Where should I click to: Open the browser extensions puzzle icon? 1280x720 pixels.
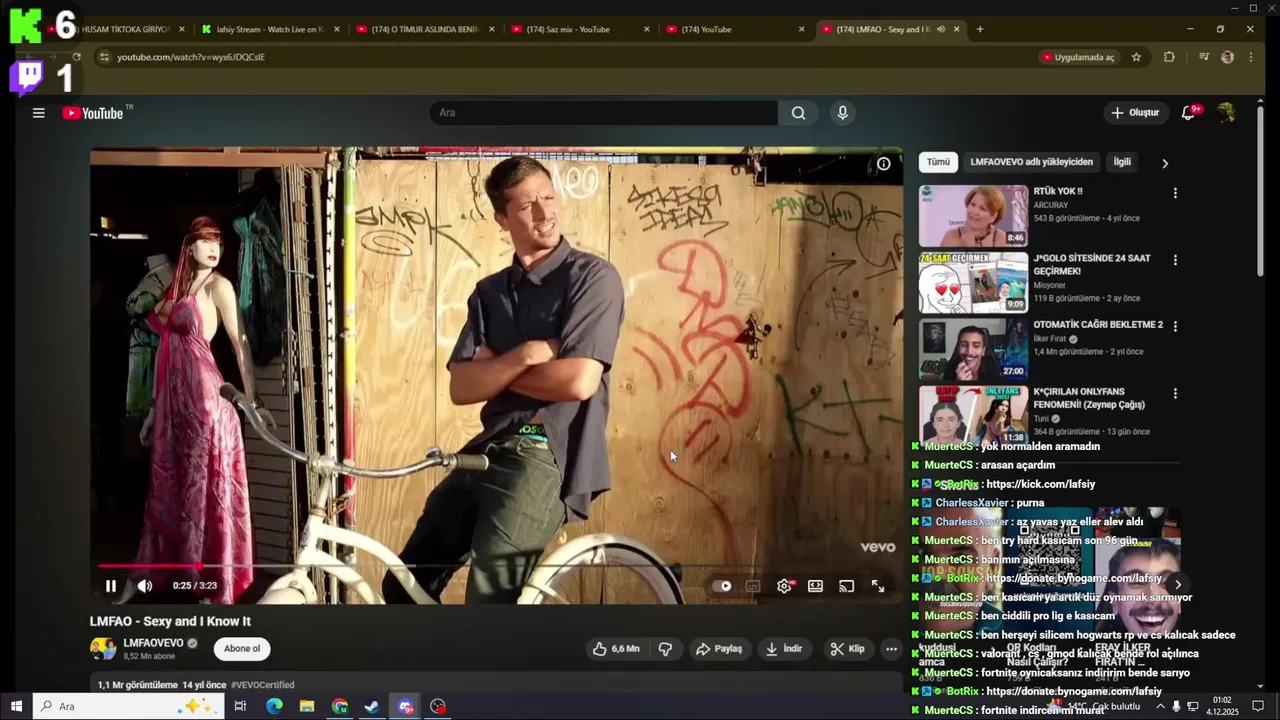pos(1169,57)
